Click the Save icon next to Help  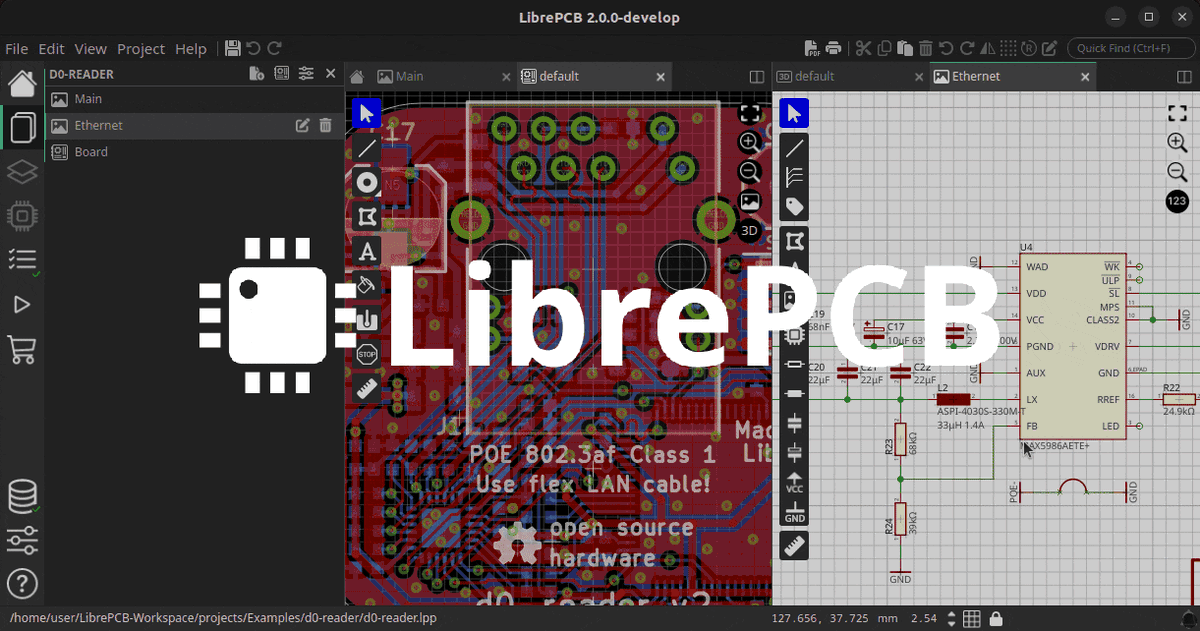click(x=233, y=48)
